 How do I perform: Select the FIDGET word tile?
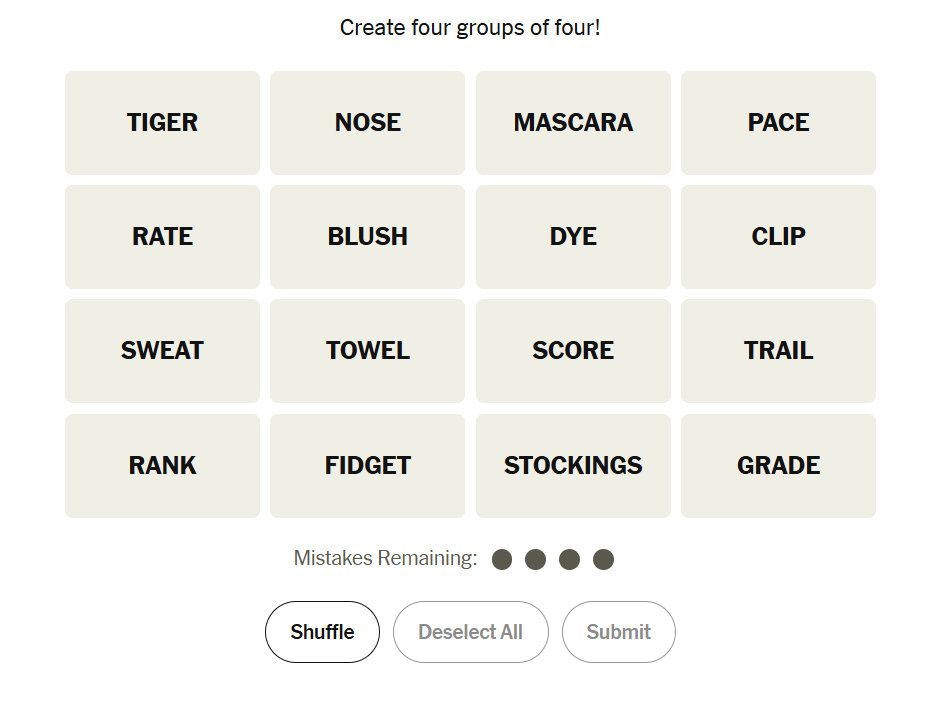click(x=367, y=466)
